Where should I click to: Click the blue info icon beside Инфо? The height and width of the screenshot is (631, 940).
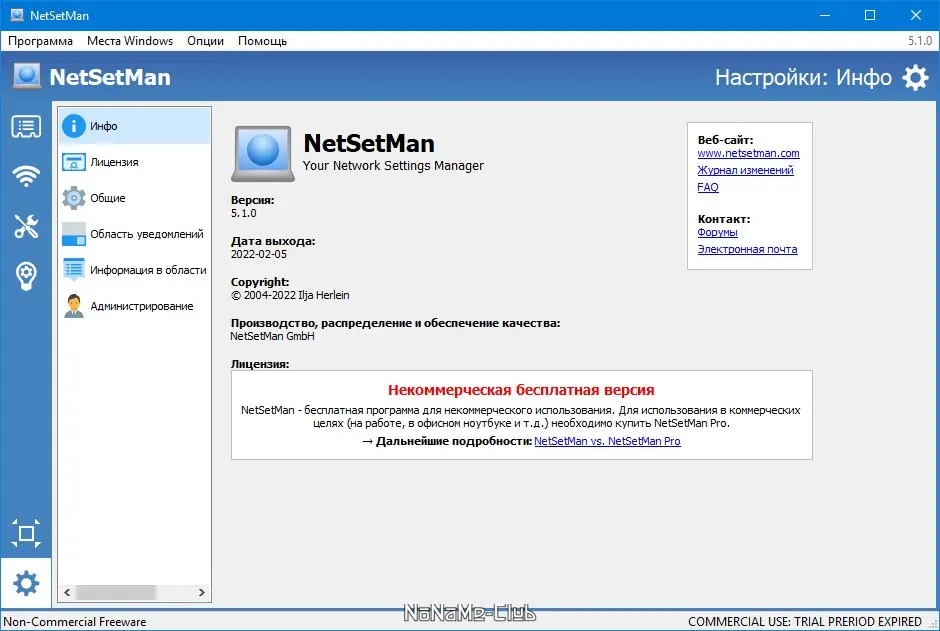point(74,126)
